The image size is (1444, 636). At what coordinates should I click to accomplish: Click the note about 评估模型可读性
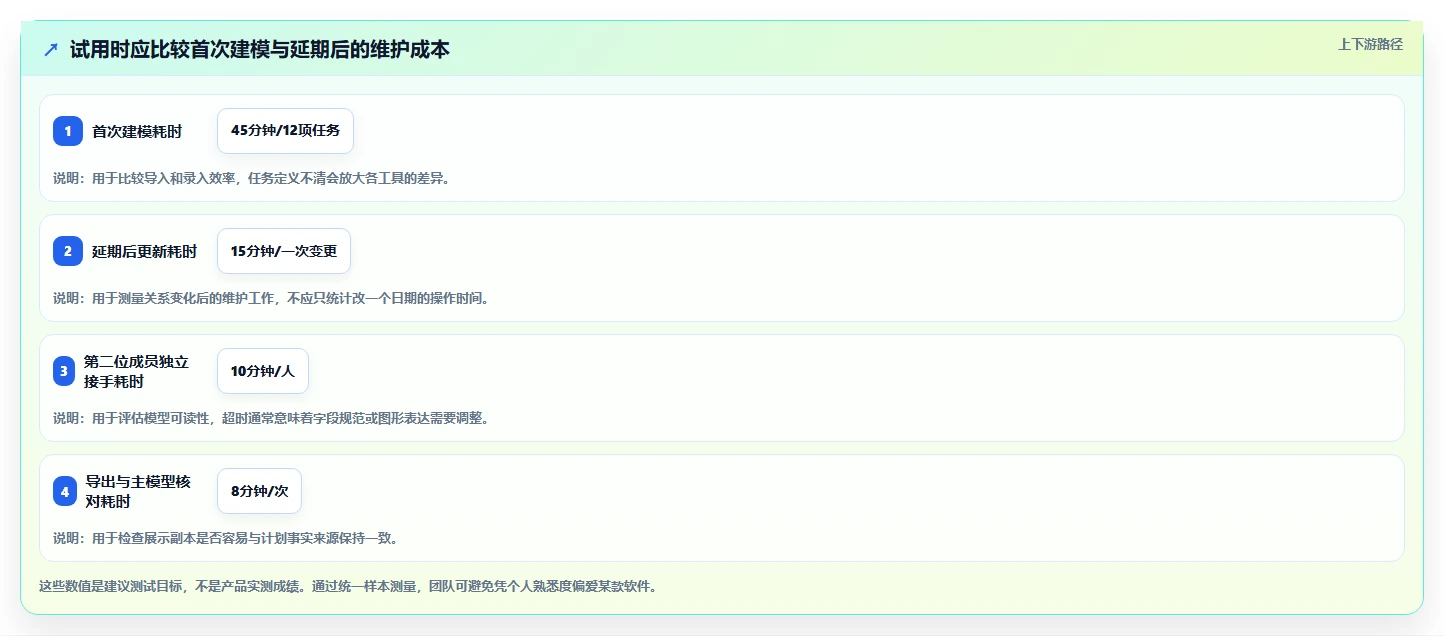271,418
